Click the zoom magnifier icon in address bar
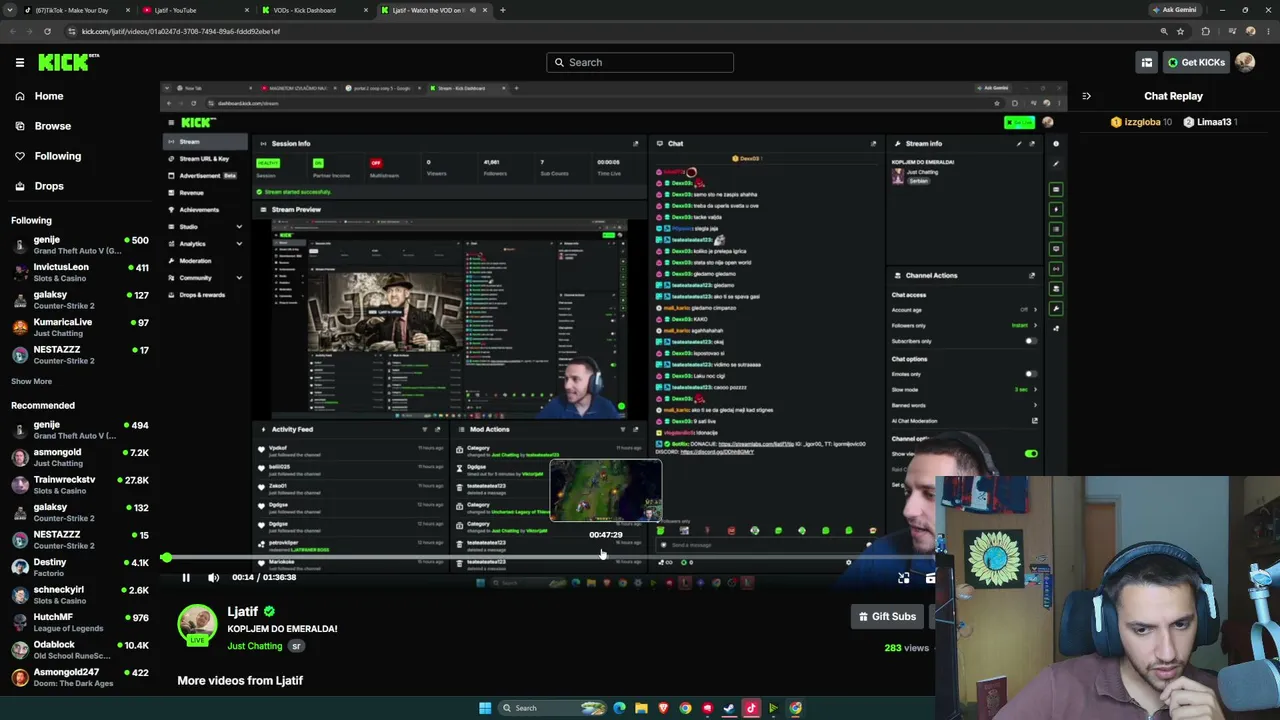 click(x=1163, y=31)
